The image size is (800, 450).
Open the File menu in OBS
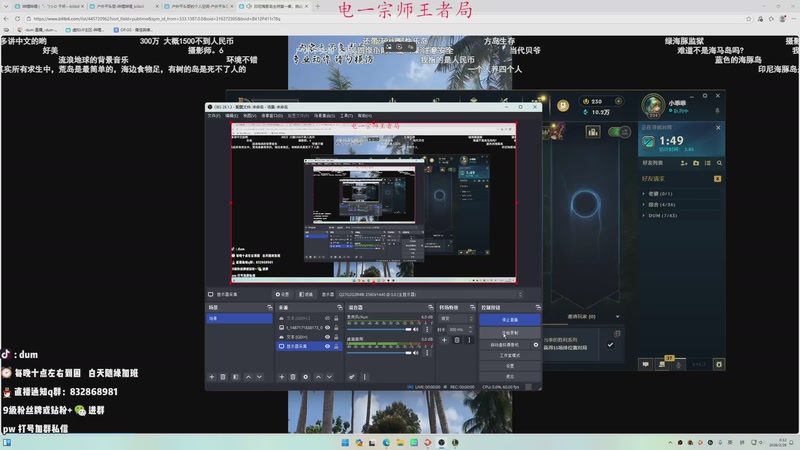click(x=213, y=115)
